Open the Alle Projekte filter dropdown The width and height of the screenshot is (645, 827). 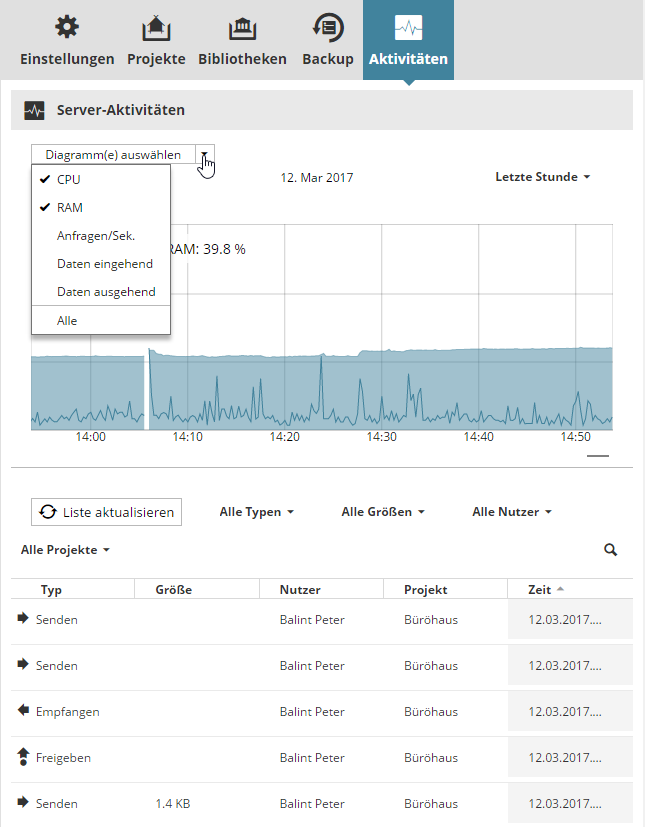point(65,550)
